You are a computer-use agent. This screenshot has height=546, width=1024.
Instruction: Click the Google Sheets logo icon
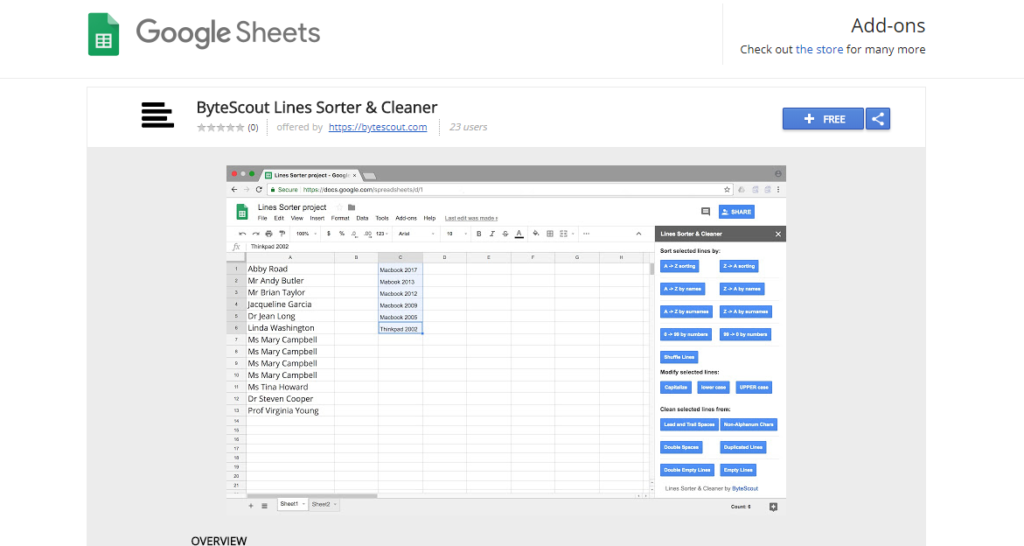click(103, 33)
